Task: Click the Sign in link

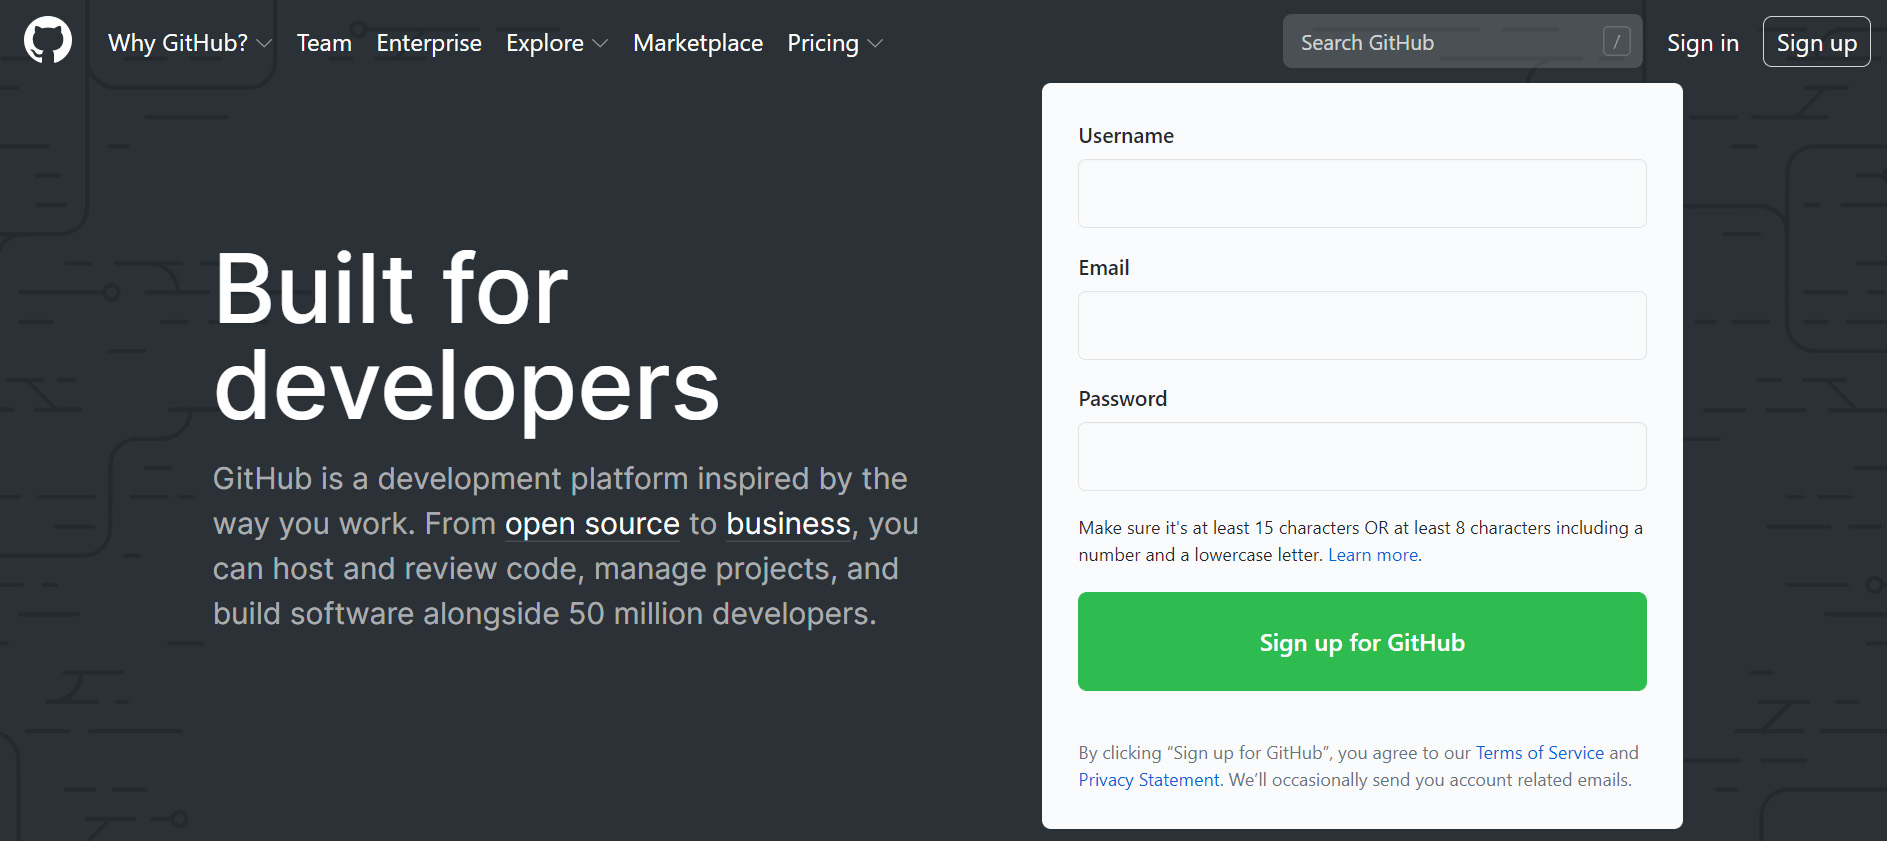Action: tap(1702, 43)
